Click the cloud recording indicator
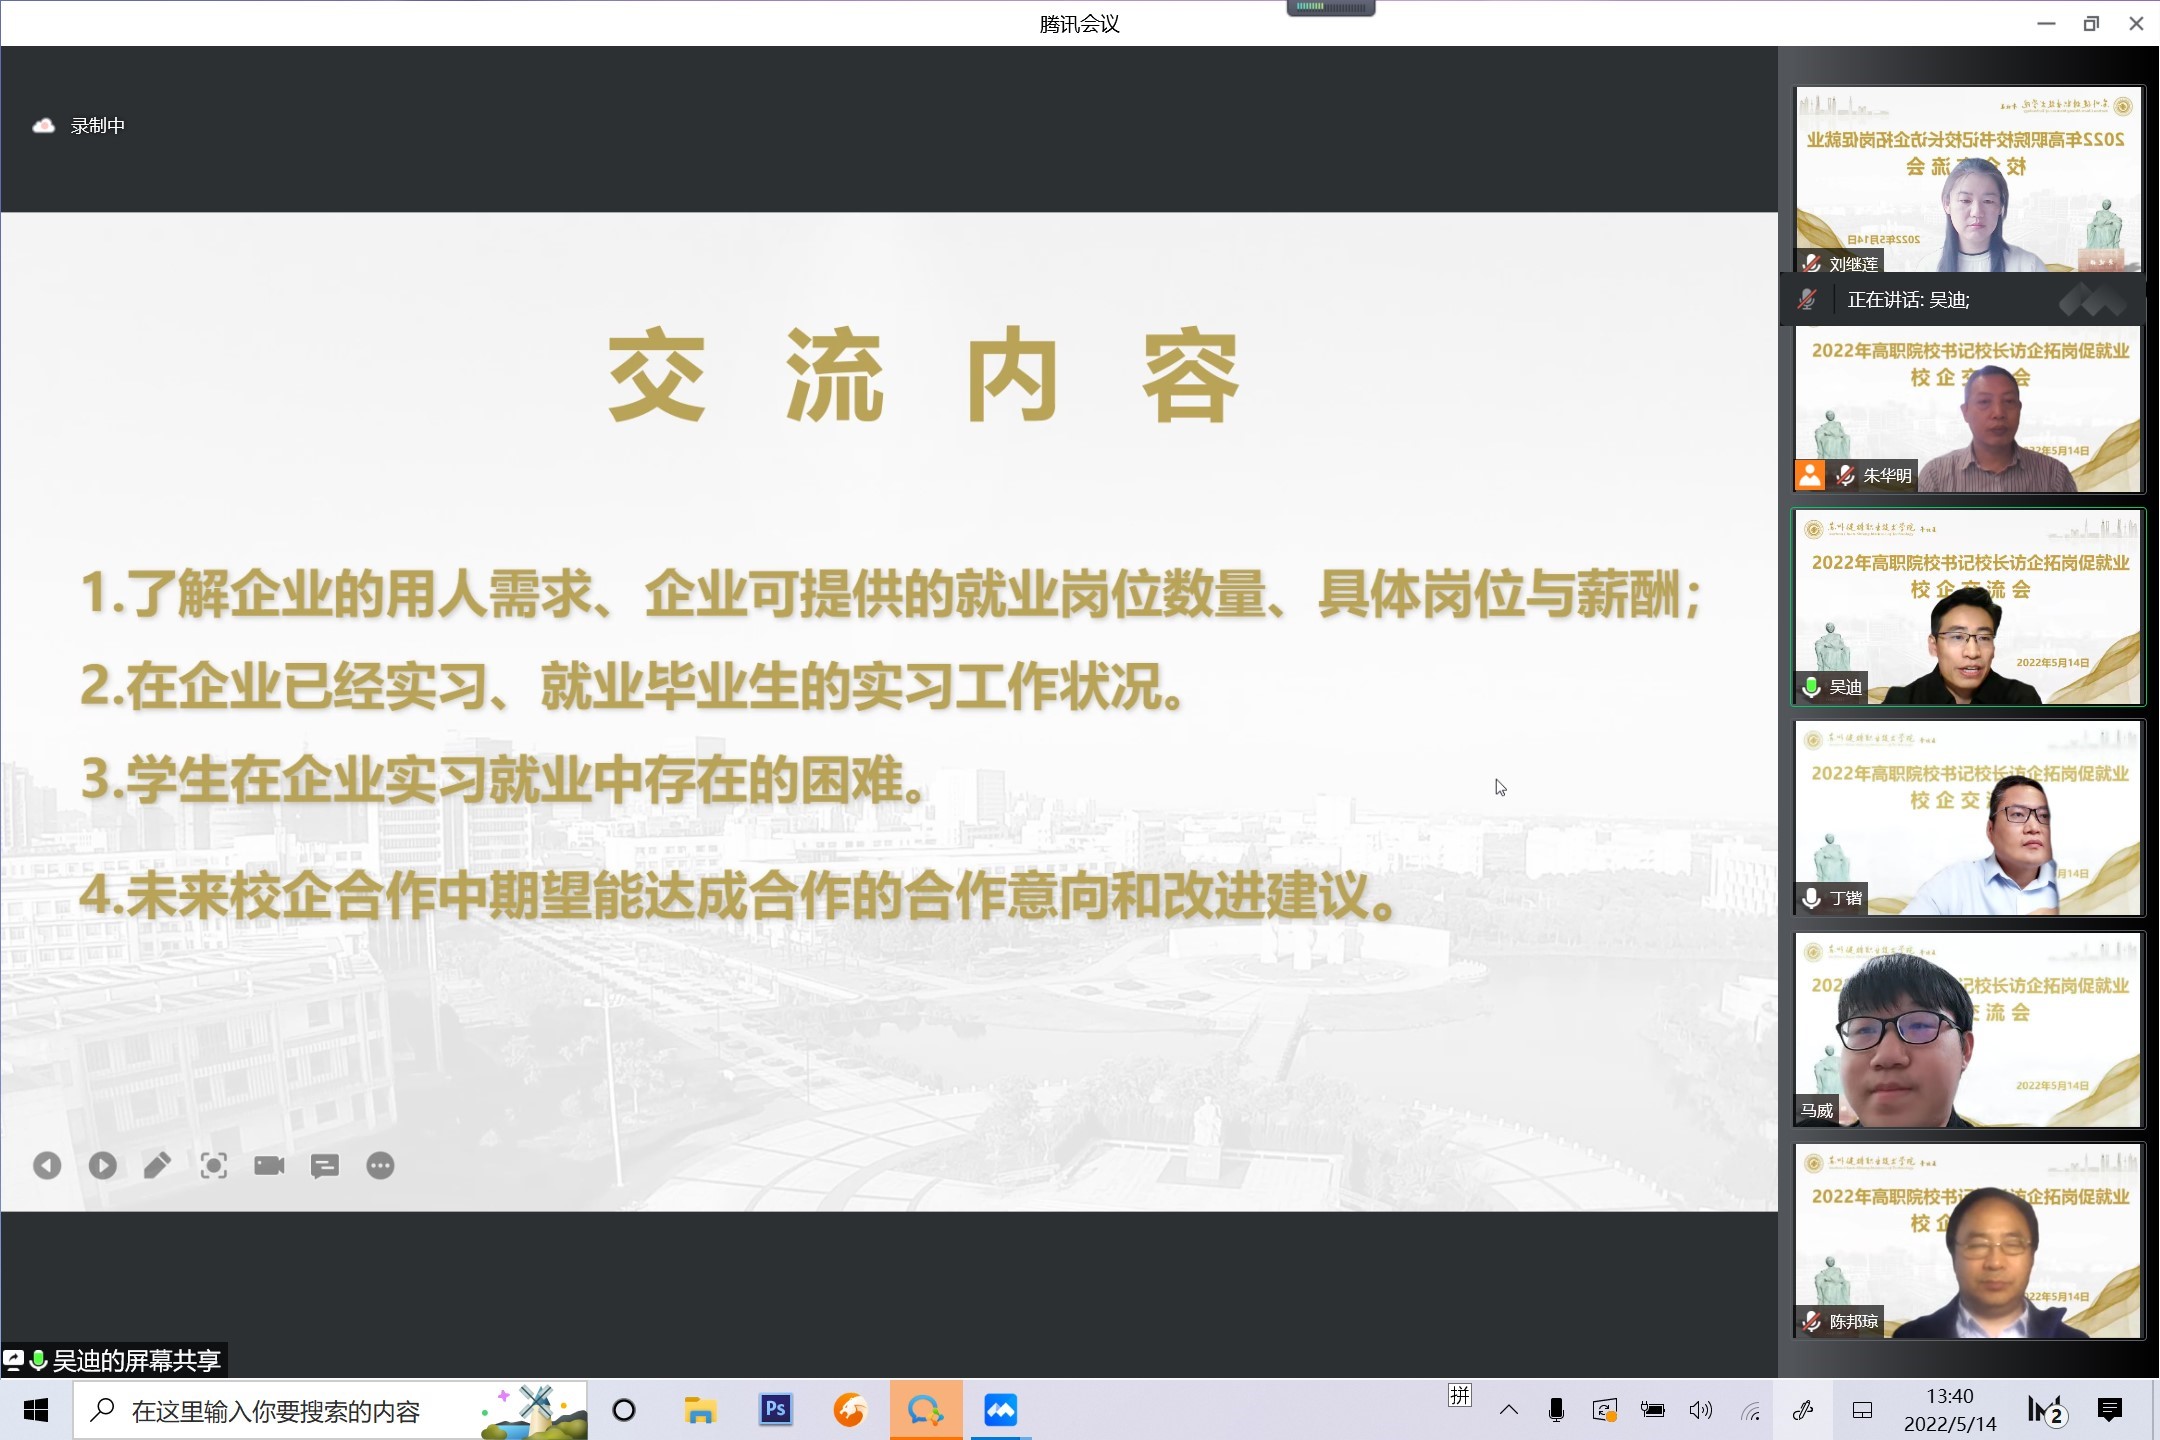The image size is (2160, 1440). point(44,126)
